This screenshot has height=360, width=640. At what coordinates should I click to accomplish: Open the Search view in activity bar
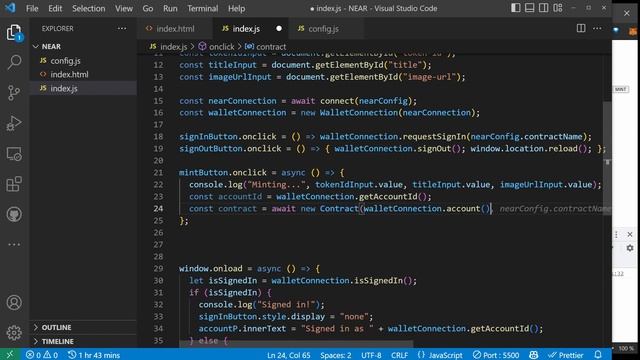pyautogui.click(x=14, y=62)
